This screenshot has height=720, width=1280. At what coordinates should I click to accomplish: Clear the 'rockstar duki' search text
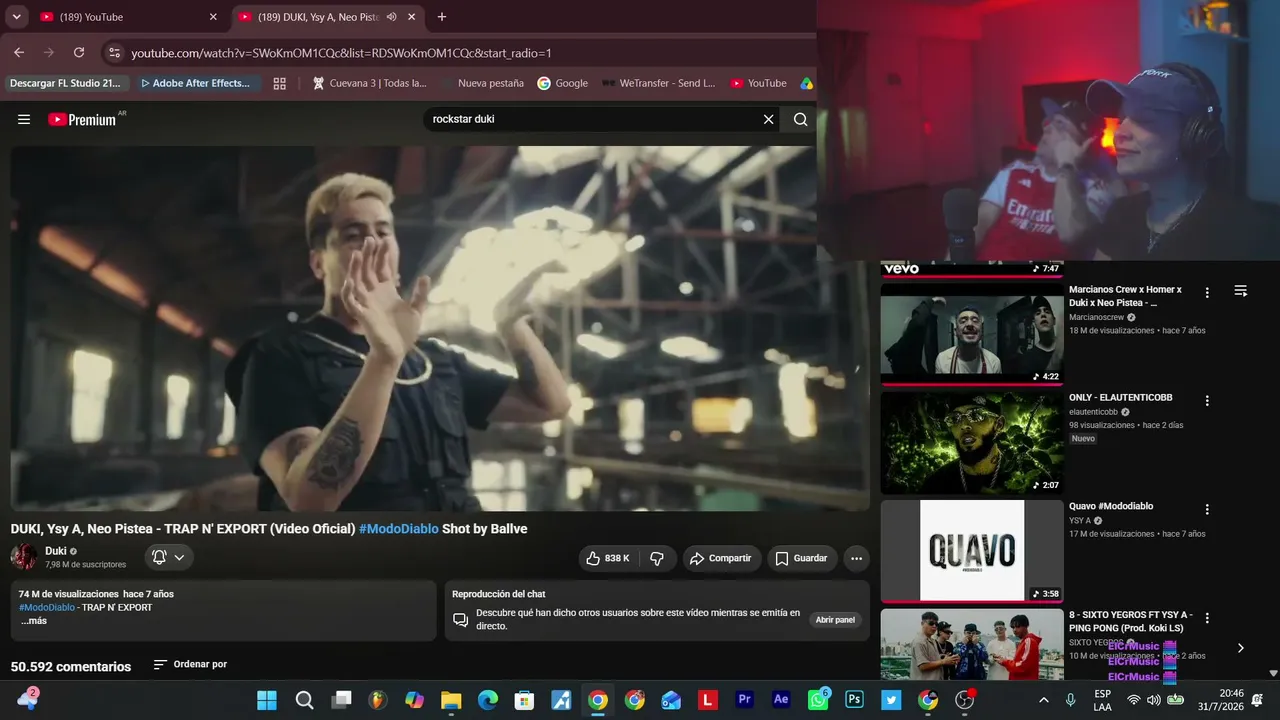pos(768,119)
